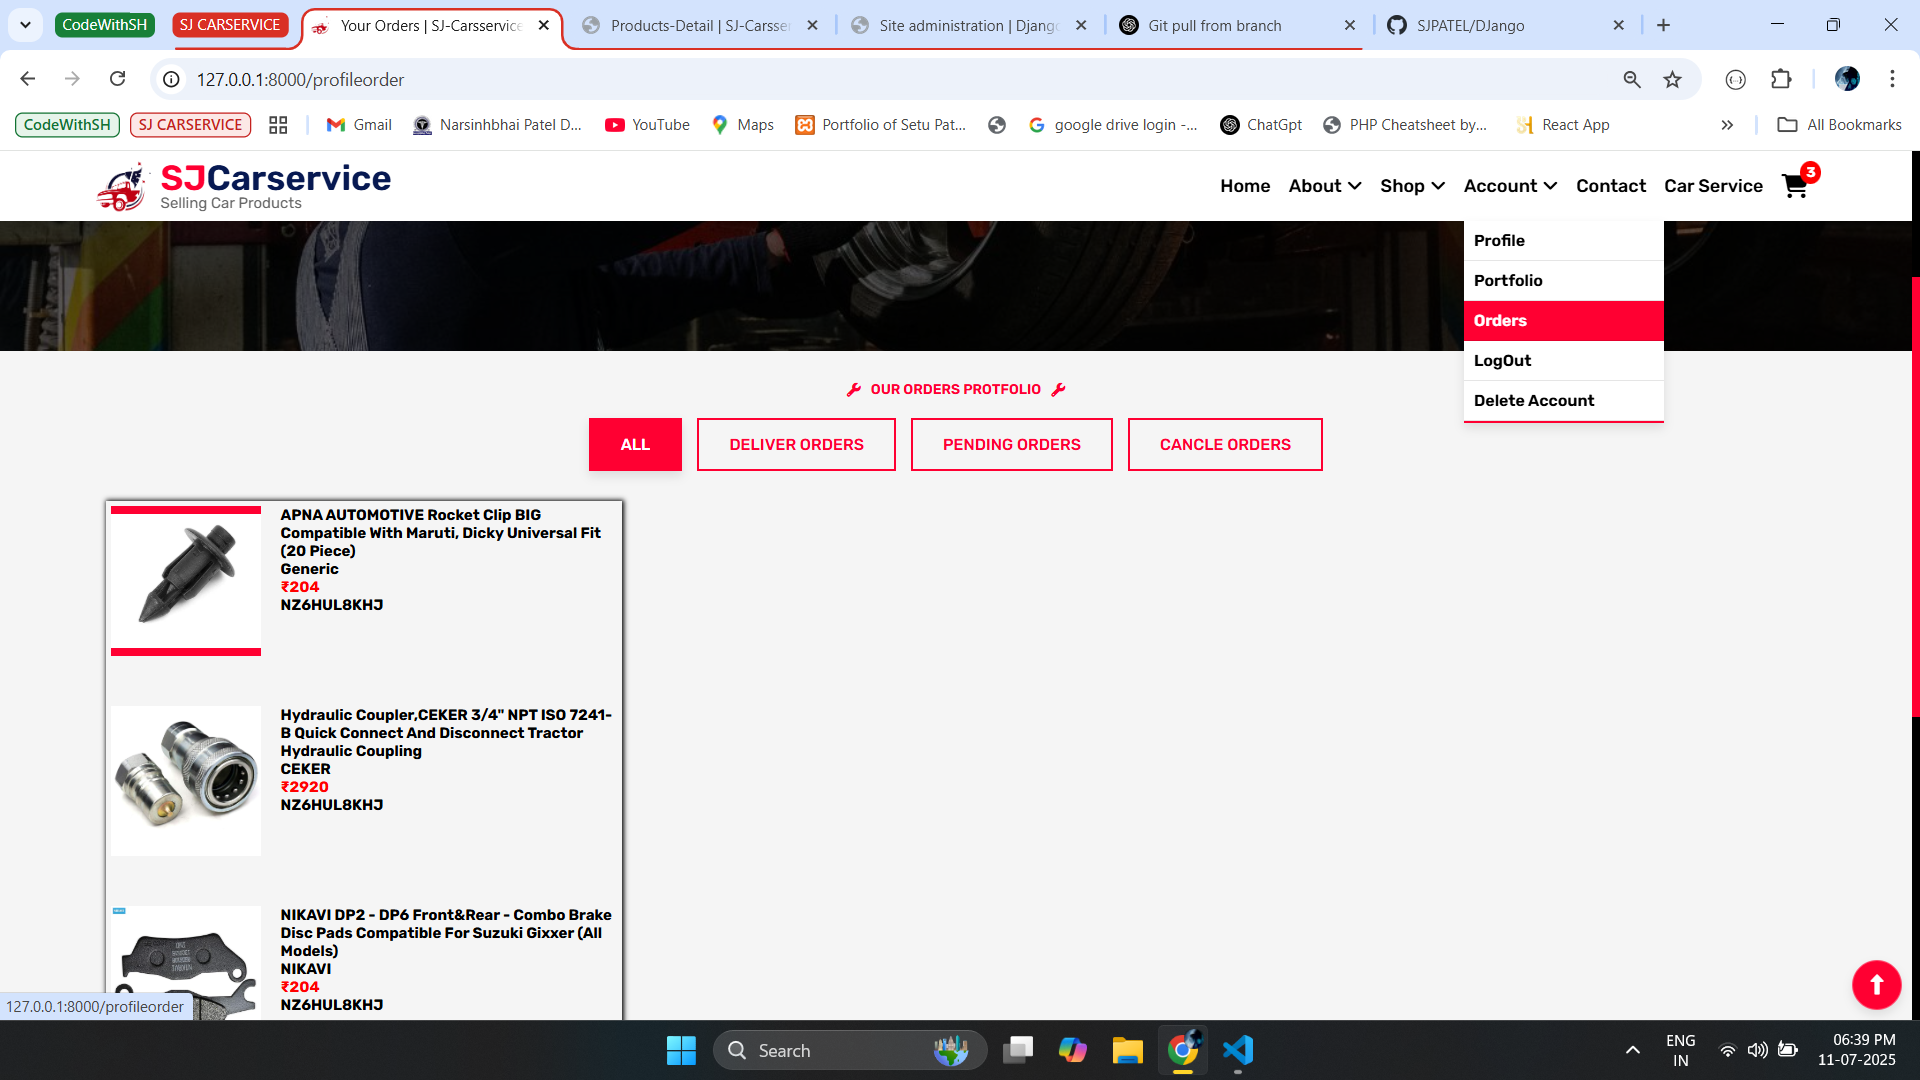Expand the Shop dropdown menu
Image resolution: width=1920 pixels, height=1080 pixels.
1411,186
